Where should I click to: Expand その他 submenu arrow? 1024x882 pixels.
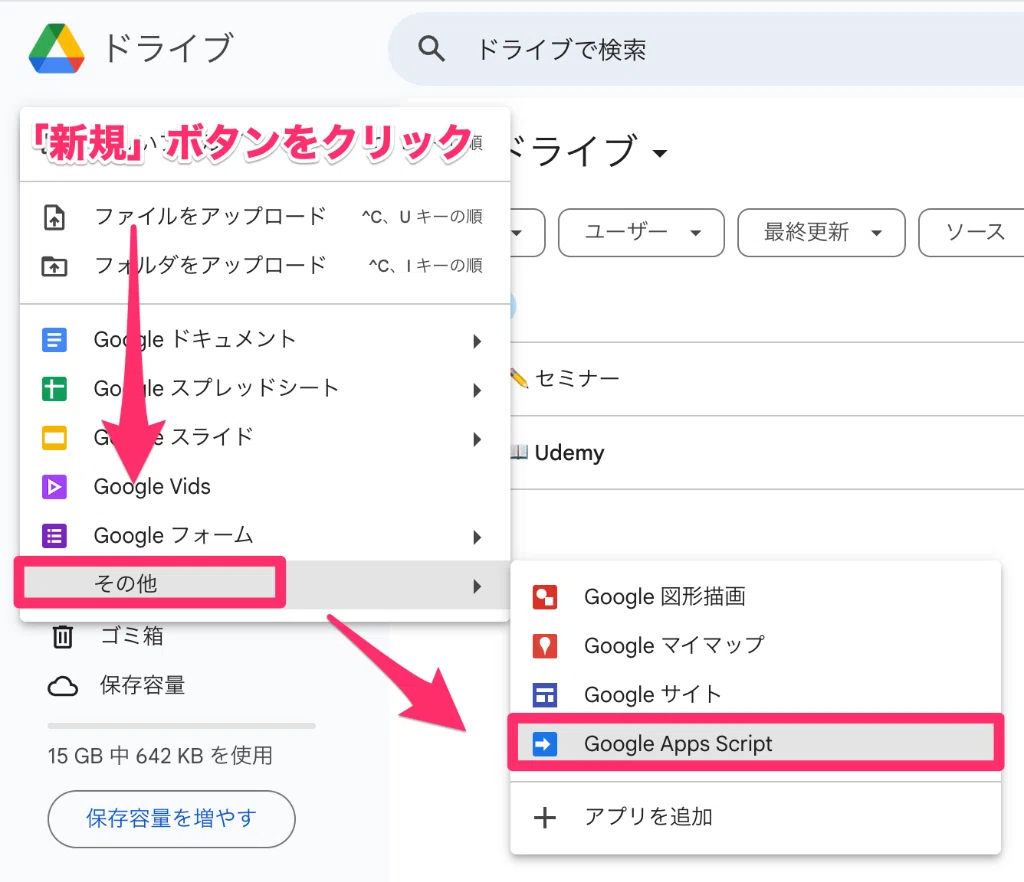[x=477, y=586]
